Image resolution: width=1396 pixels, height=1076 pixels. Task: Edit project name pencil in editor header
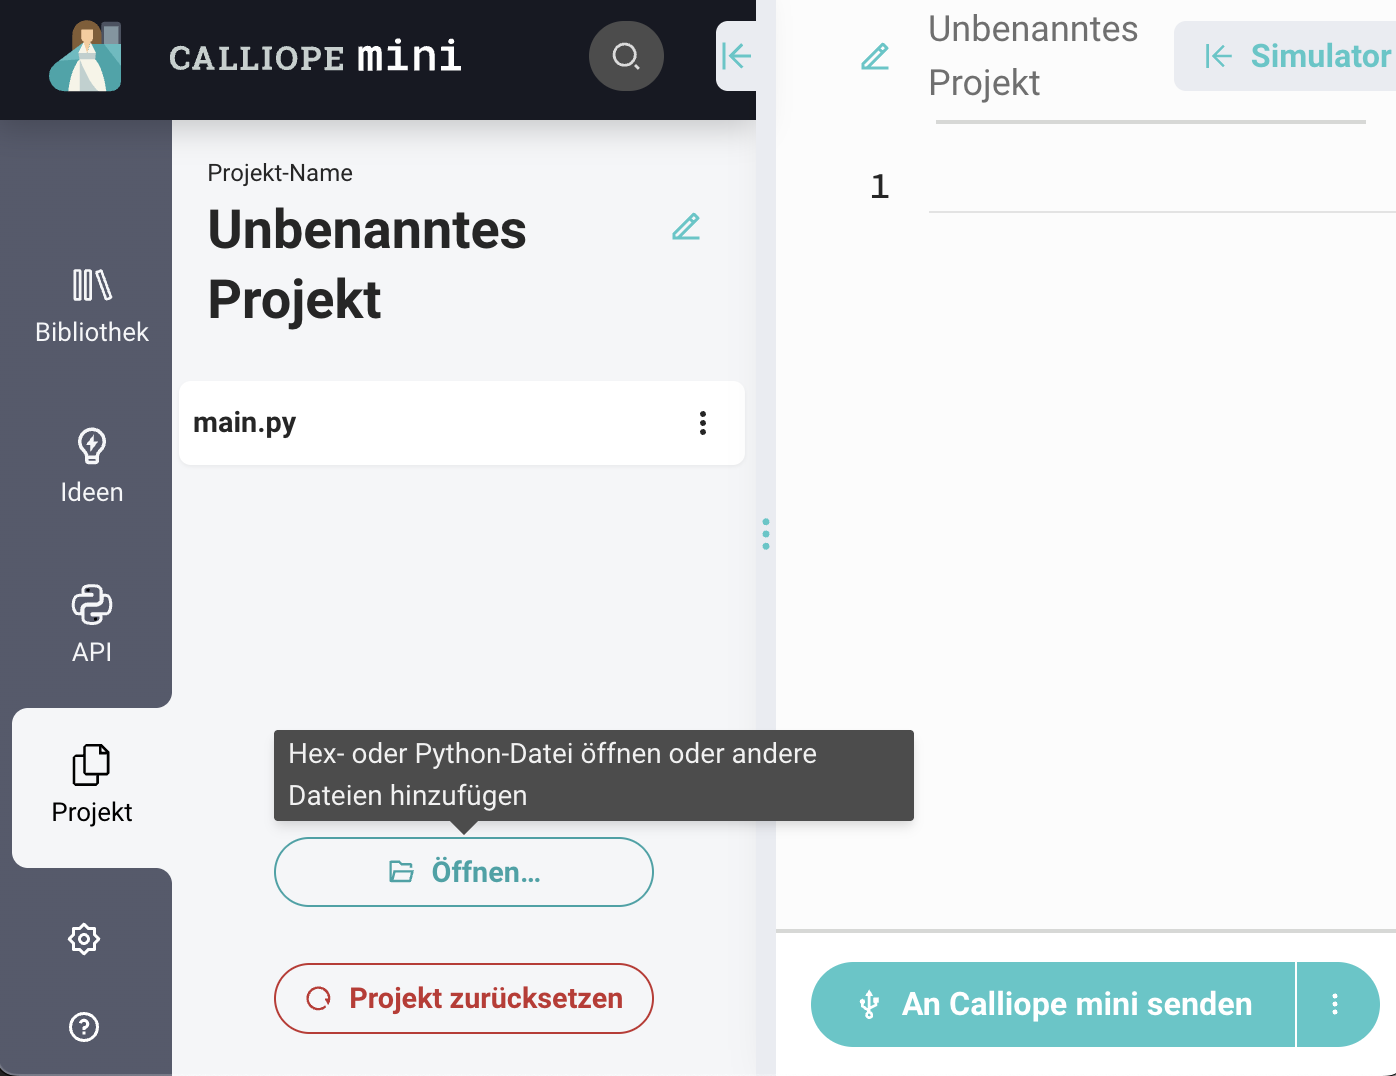click(x=875, y=57)
